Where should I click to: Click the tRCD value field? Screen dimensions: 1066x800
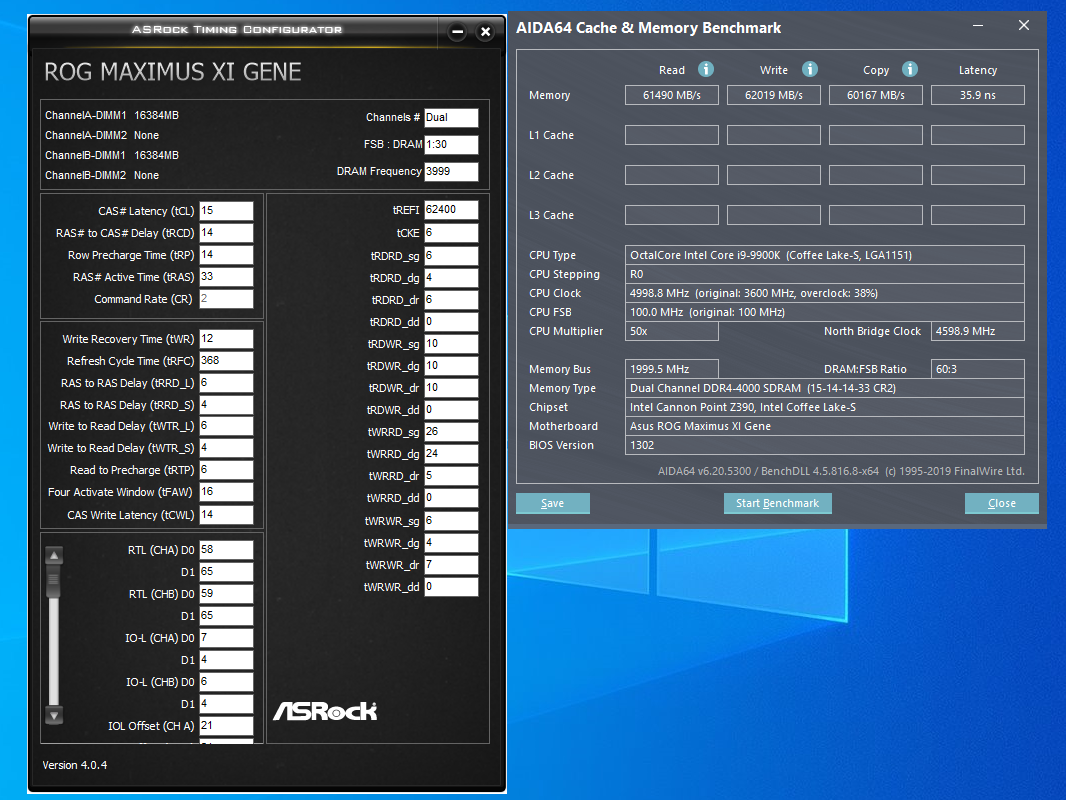(x=226, y=232)
